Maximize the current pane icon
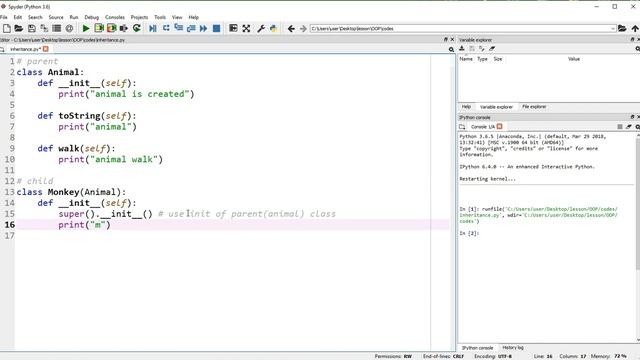The image size is (640, 360). (233, 28)
